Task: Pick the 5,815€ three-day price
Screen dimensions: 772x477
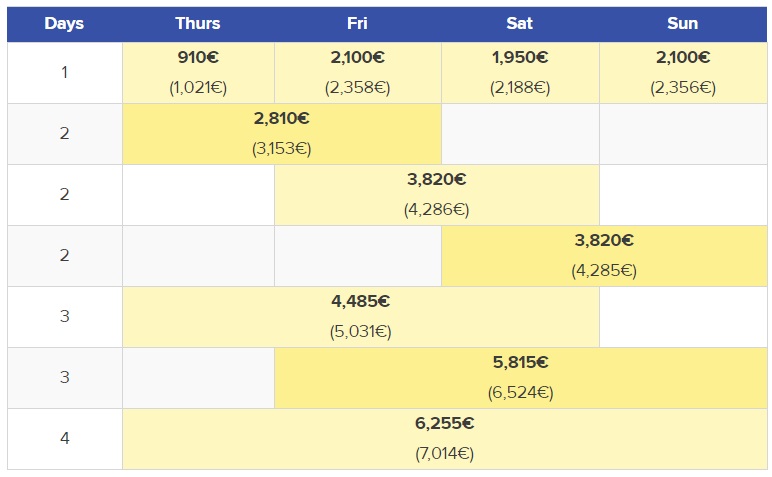Action: 520,363
